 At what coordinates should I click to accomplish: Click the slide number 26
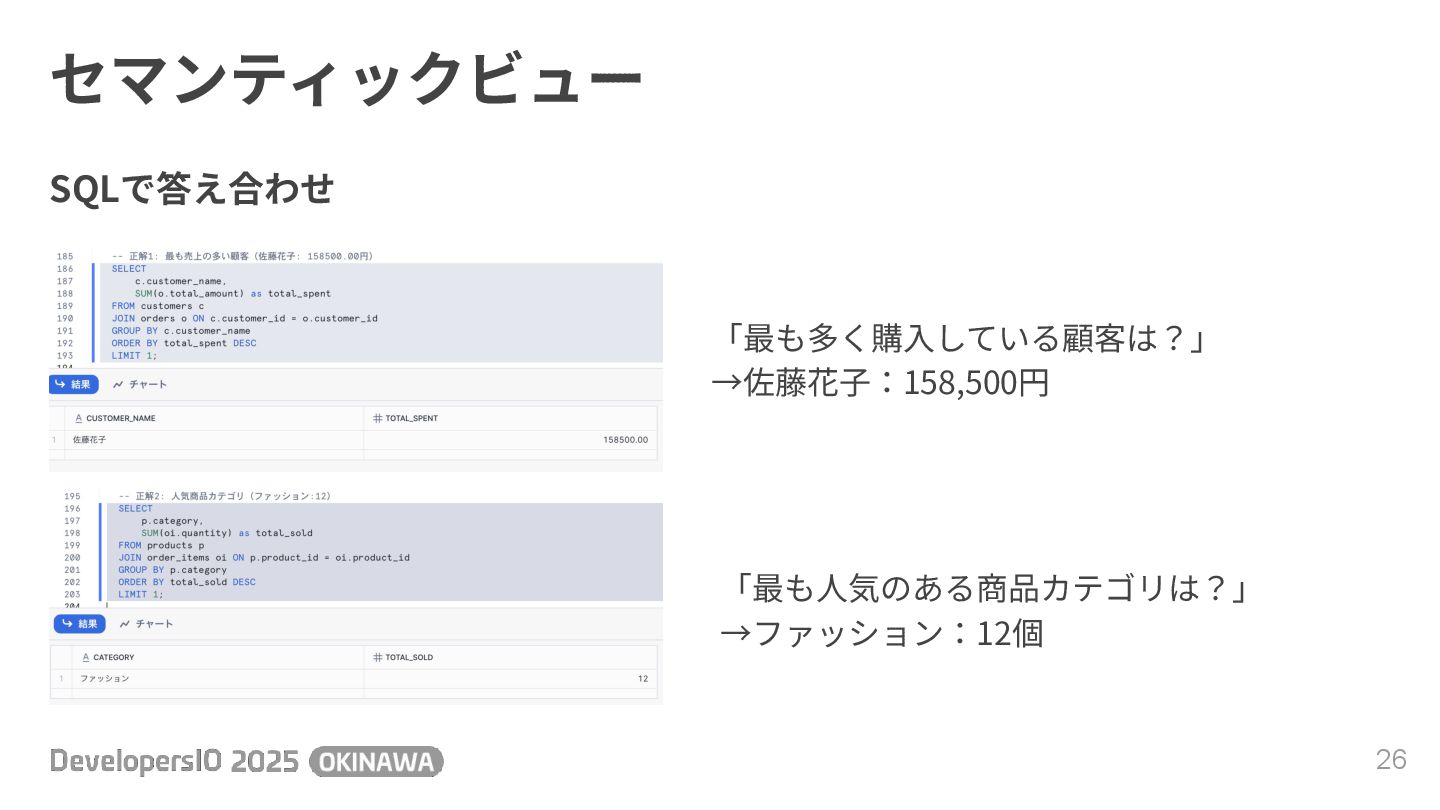pyautogui.click(x=1391, y=760)
